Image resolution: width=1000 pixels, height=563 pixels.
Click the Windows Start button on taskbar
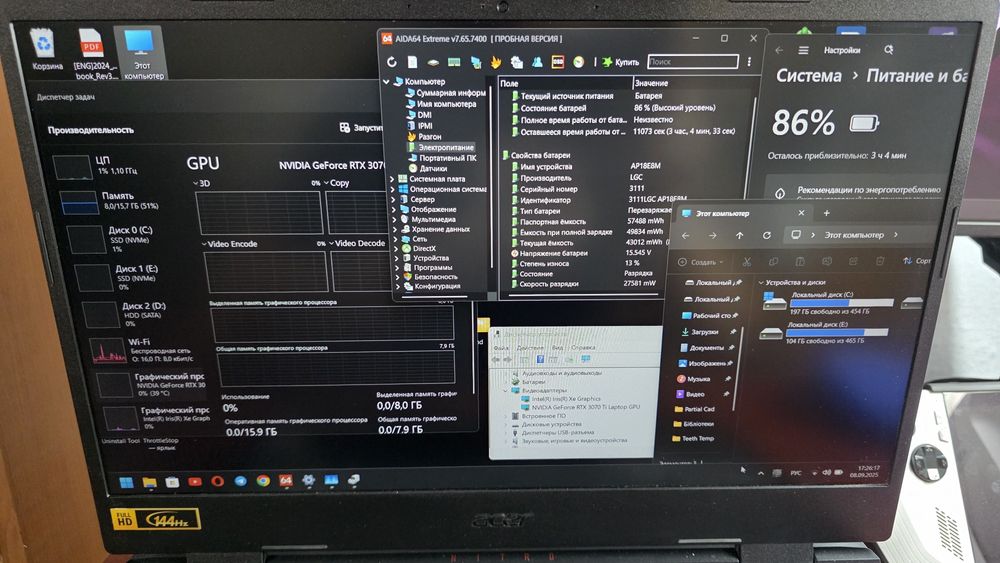tap(127, 483)
